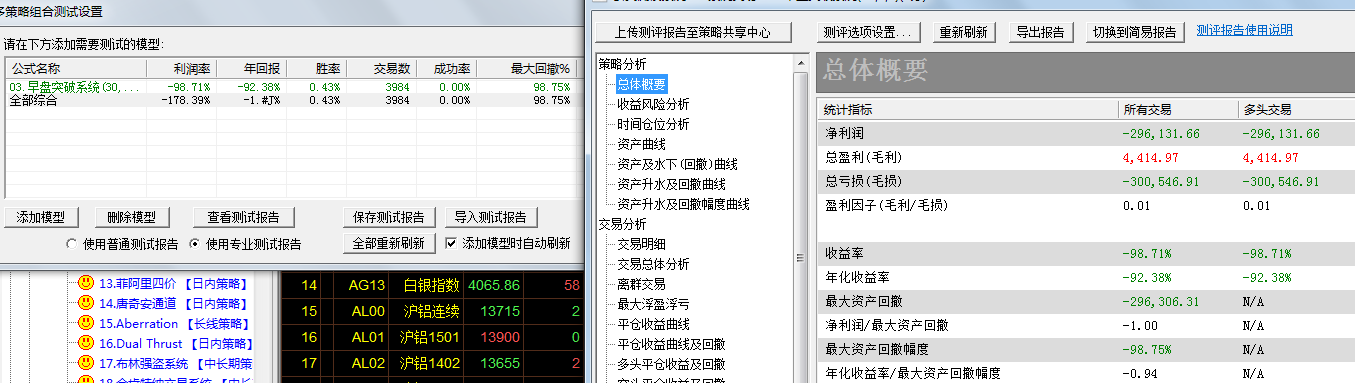Click 删除模型 button
The image size is (1355, 383).
pyautogui.click(x=132, y=217)
